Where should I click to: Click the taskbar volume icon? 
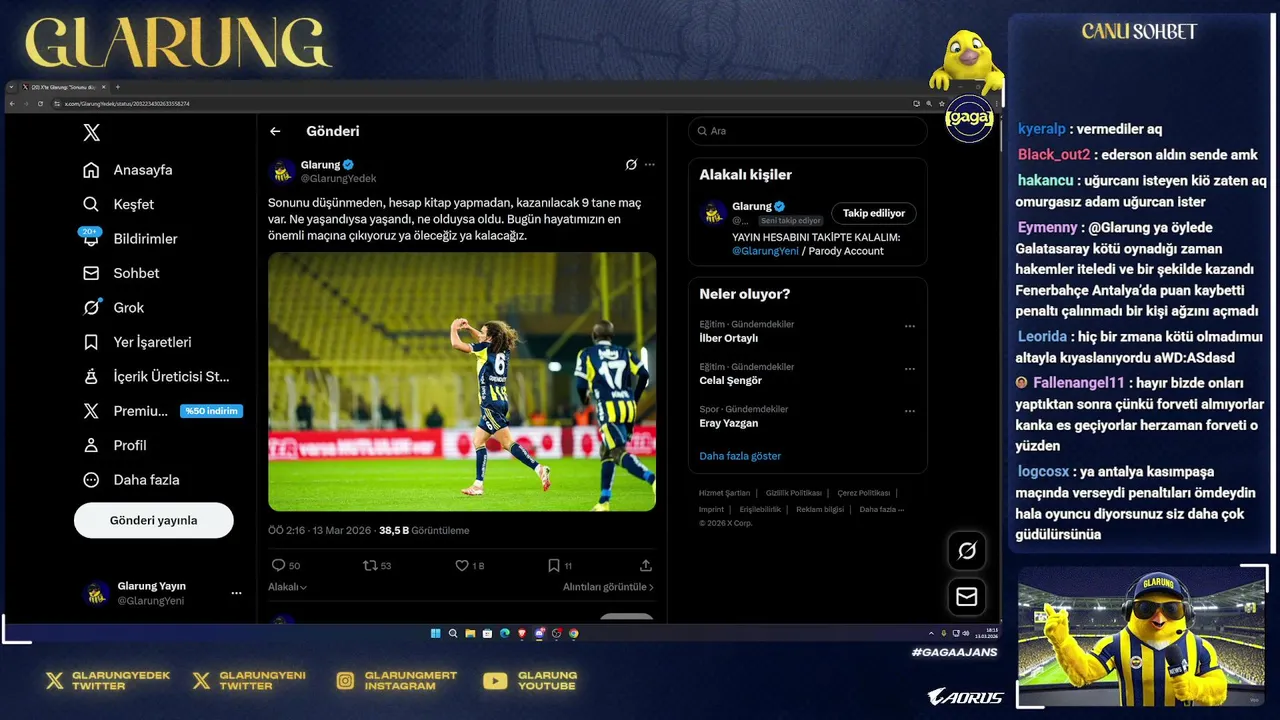966,633
